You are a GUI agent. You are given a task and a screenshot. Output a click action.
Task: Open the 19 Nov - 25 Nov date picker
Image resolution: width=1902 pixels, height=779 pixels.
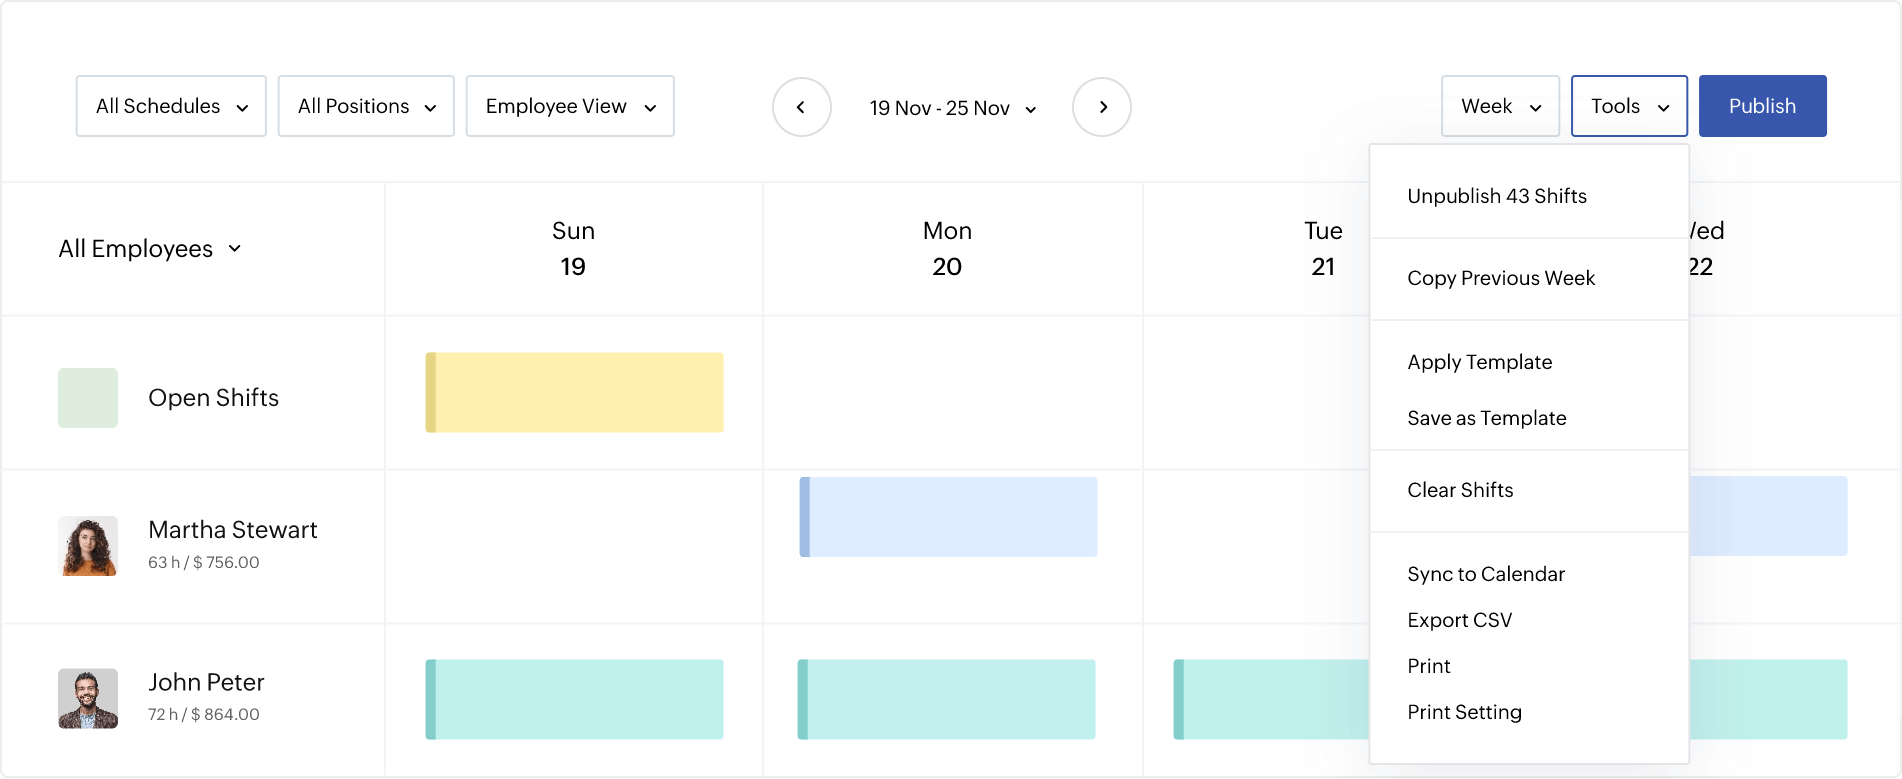(952, 108)
